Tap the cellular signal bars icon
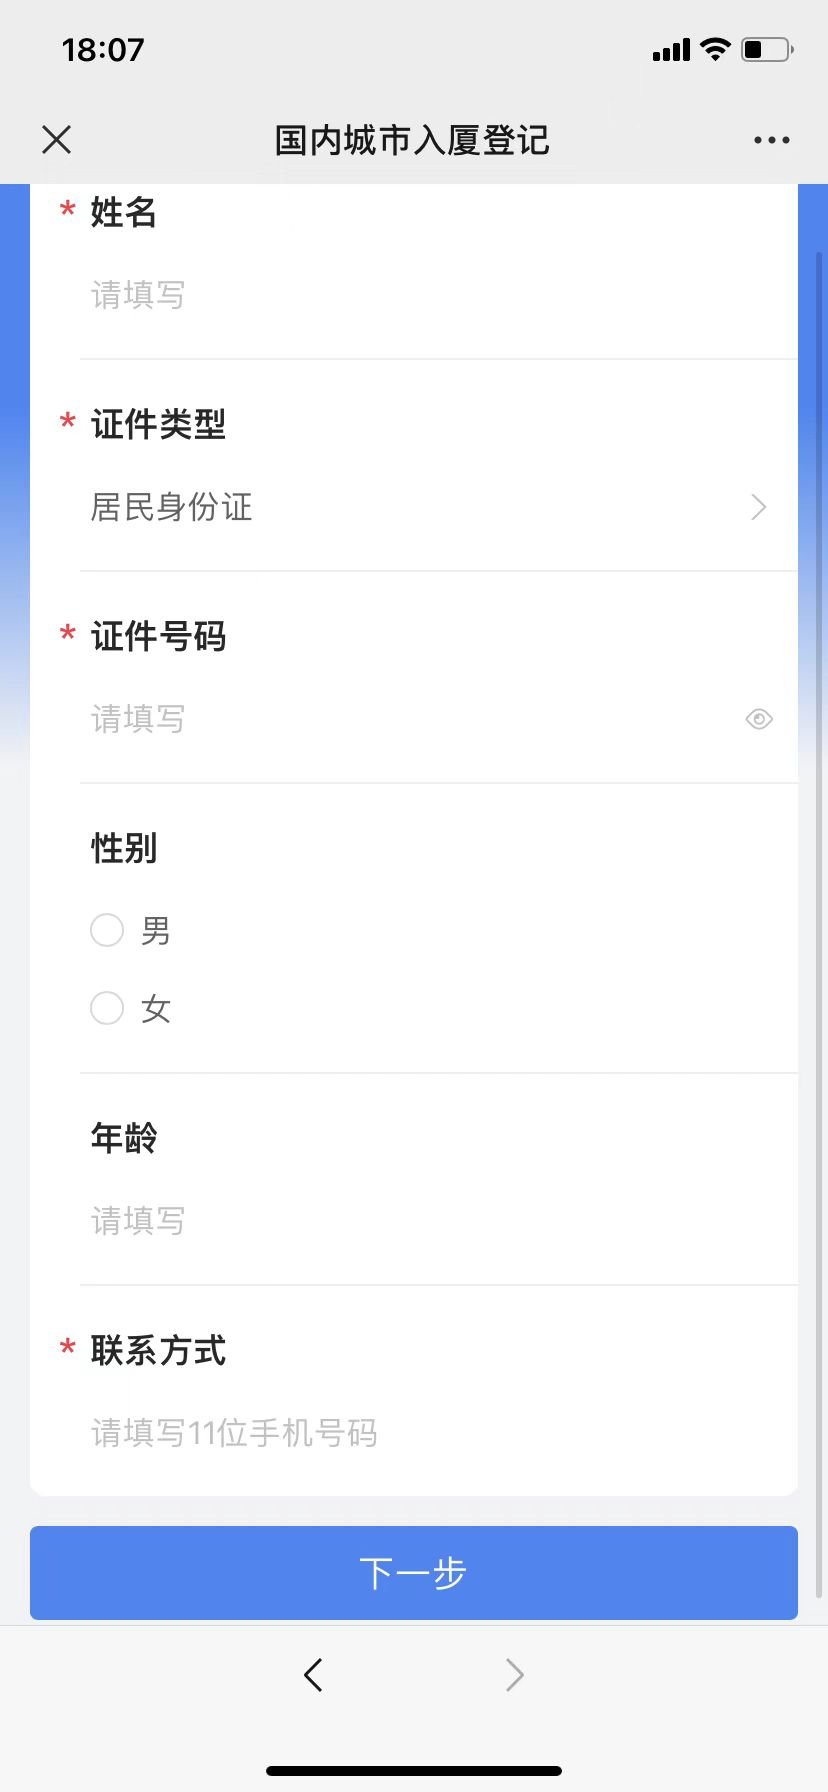This screenshot has width=828, height=1792. (x=671, y=50)
